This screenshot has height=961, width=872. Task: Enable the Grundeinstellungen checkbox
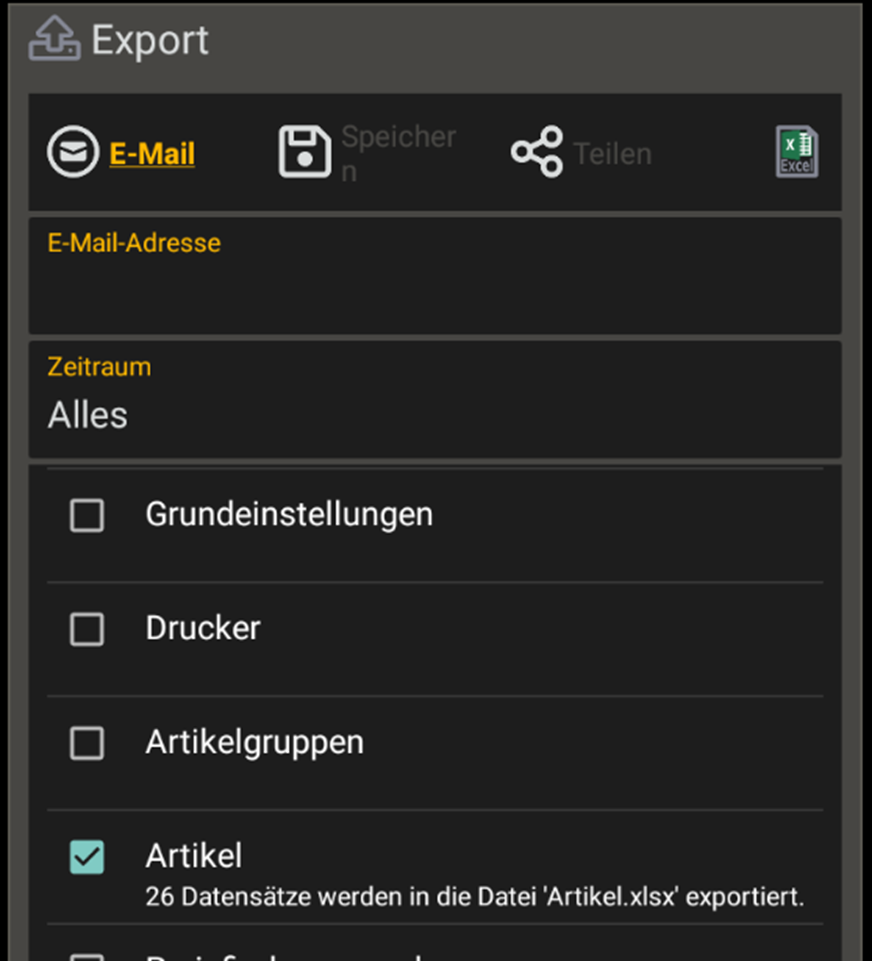coord(87,516)
